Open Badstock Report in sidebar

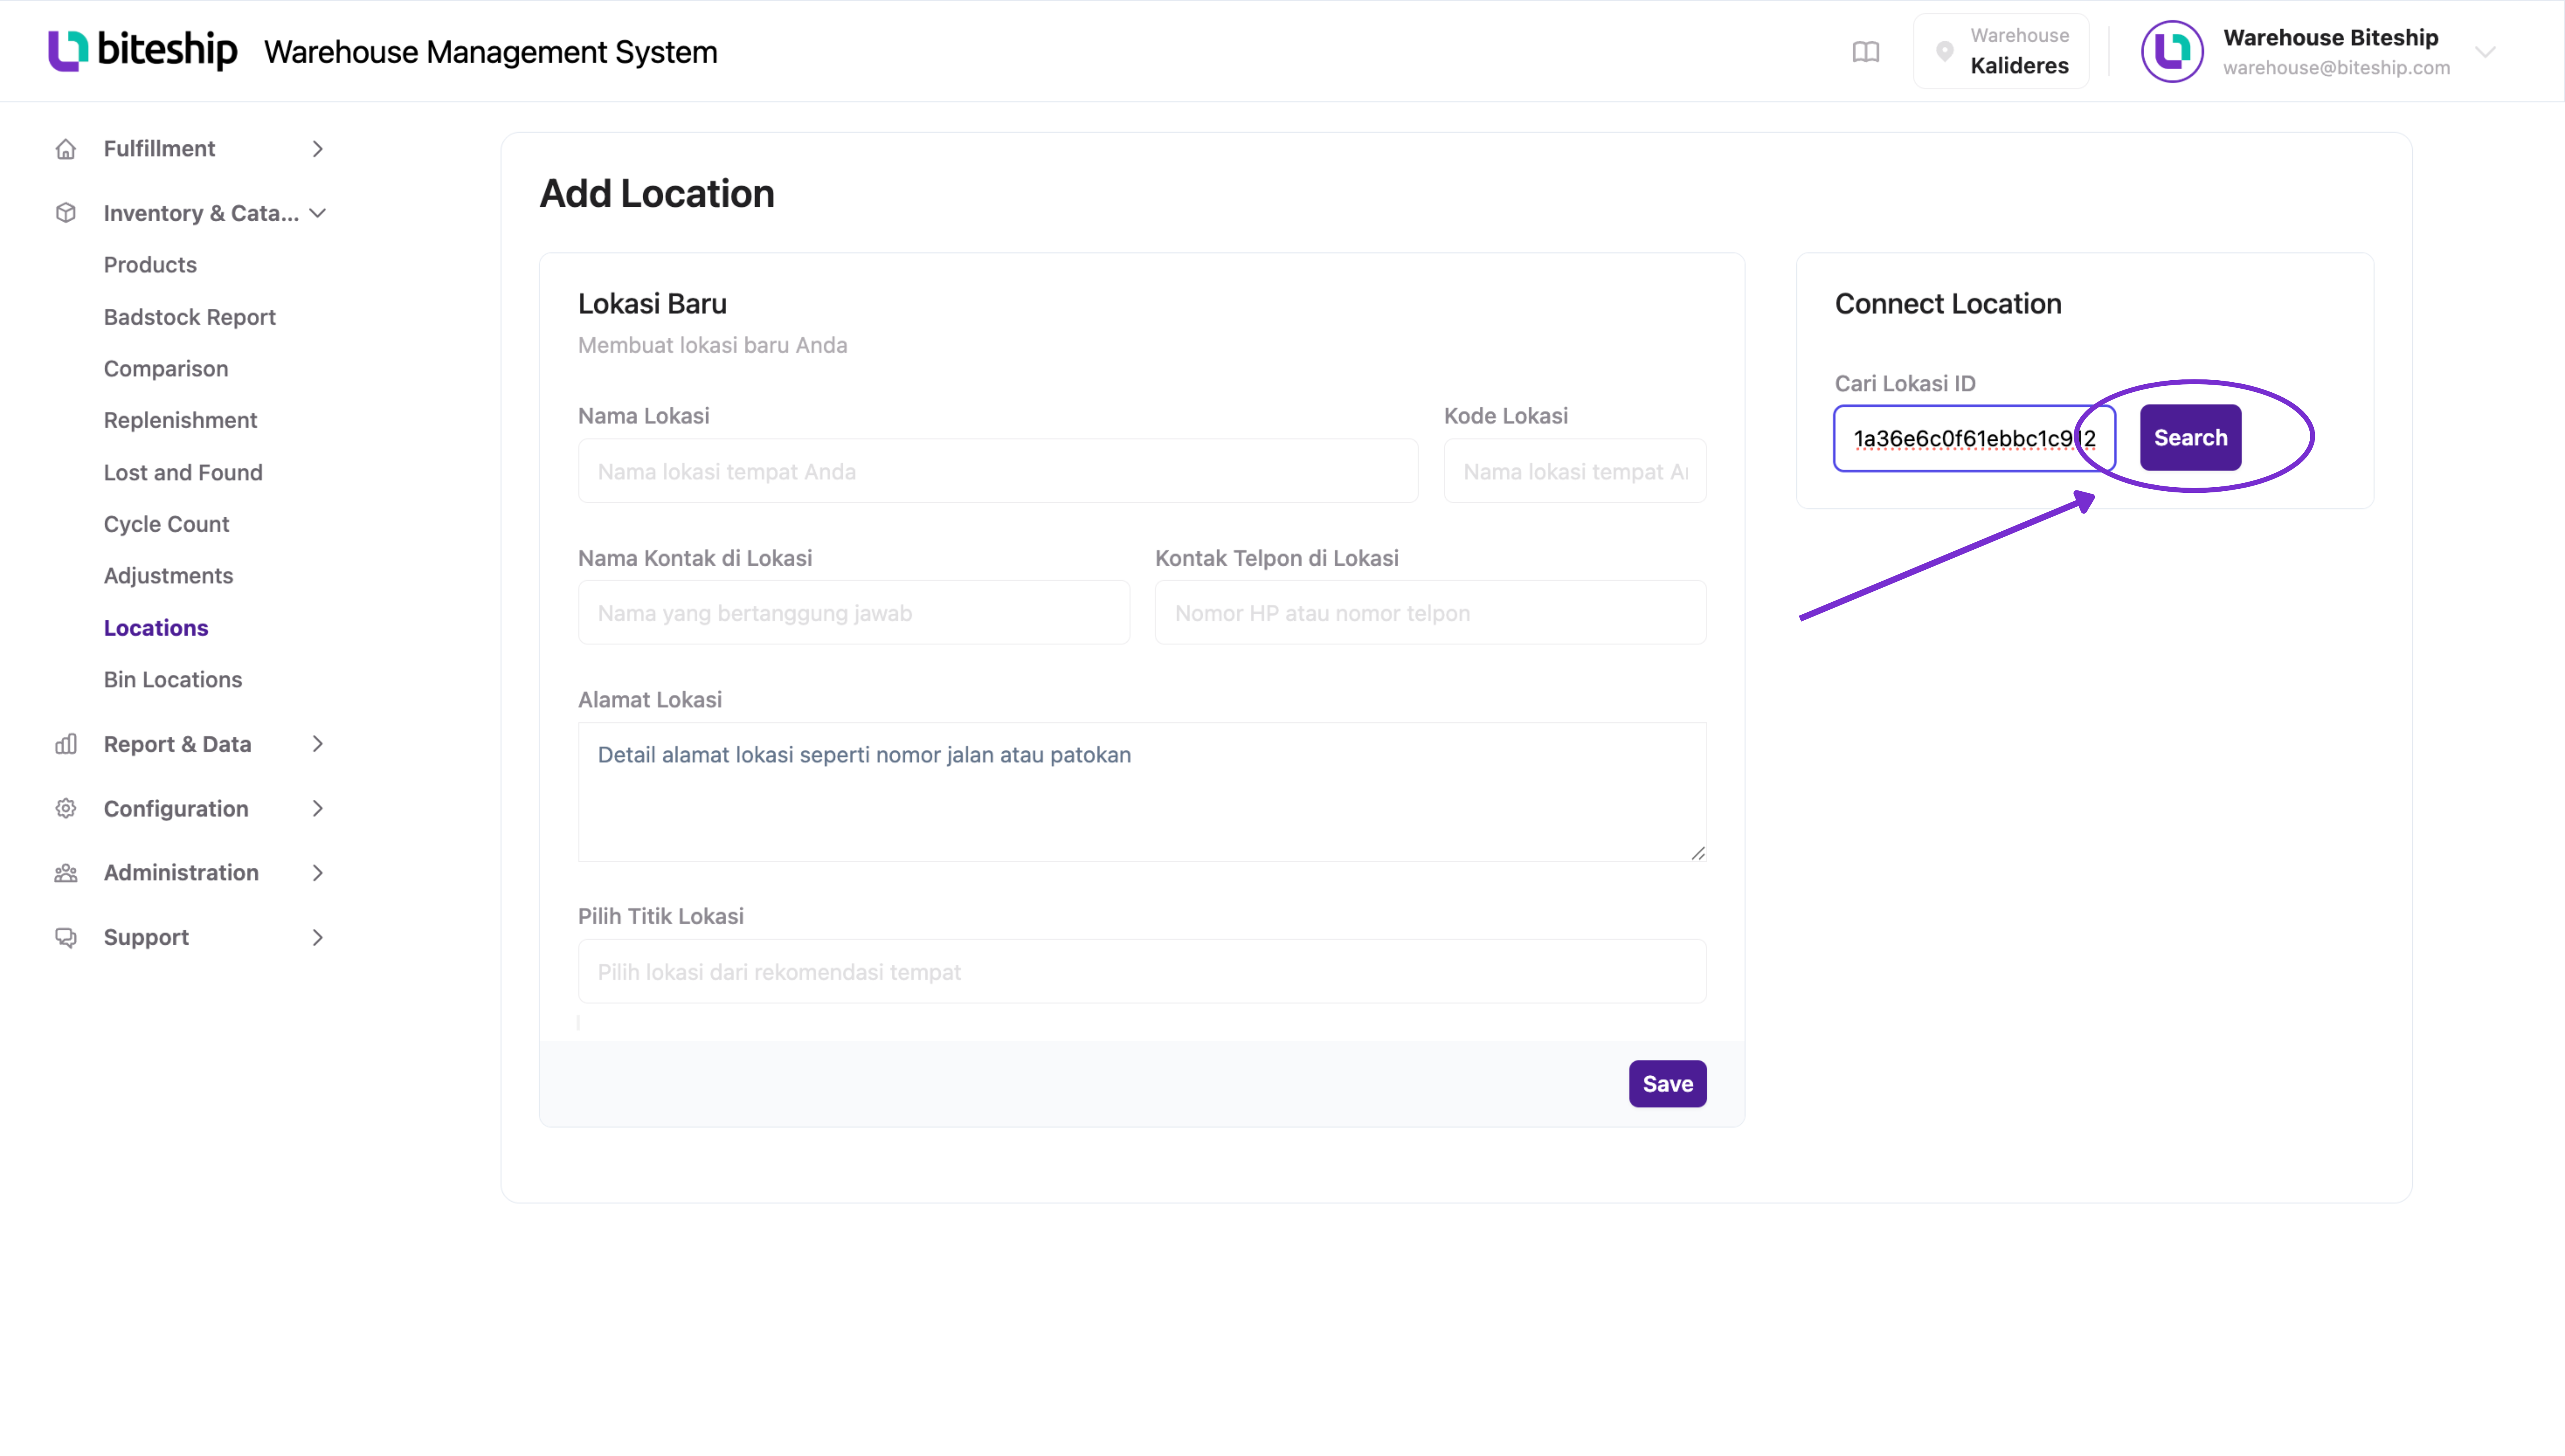tap(190, 317)
